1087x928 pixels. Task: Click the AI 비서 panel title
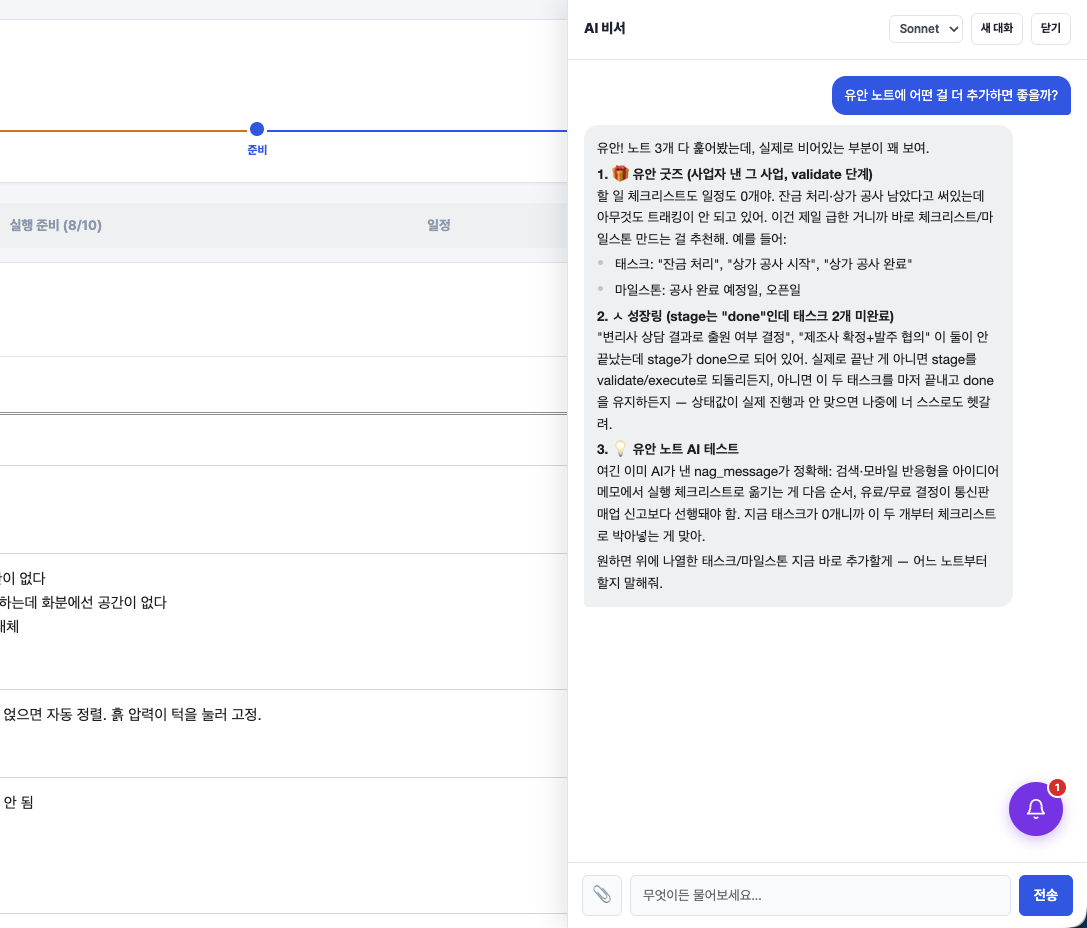[605, 28]
